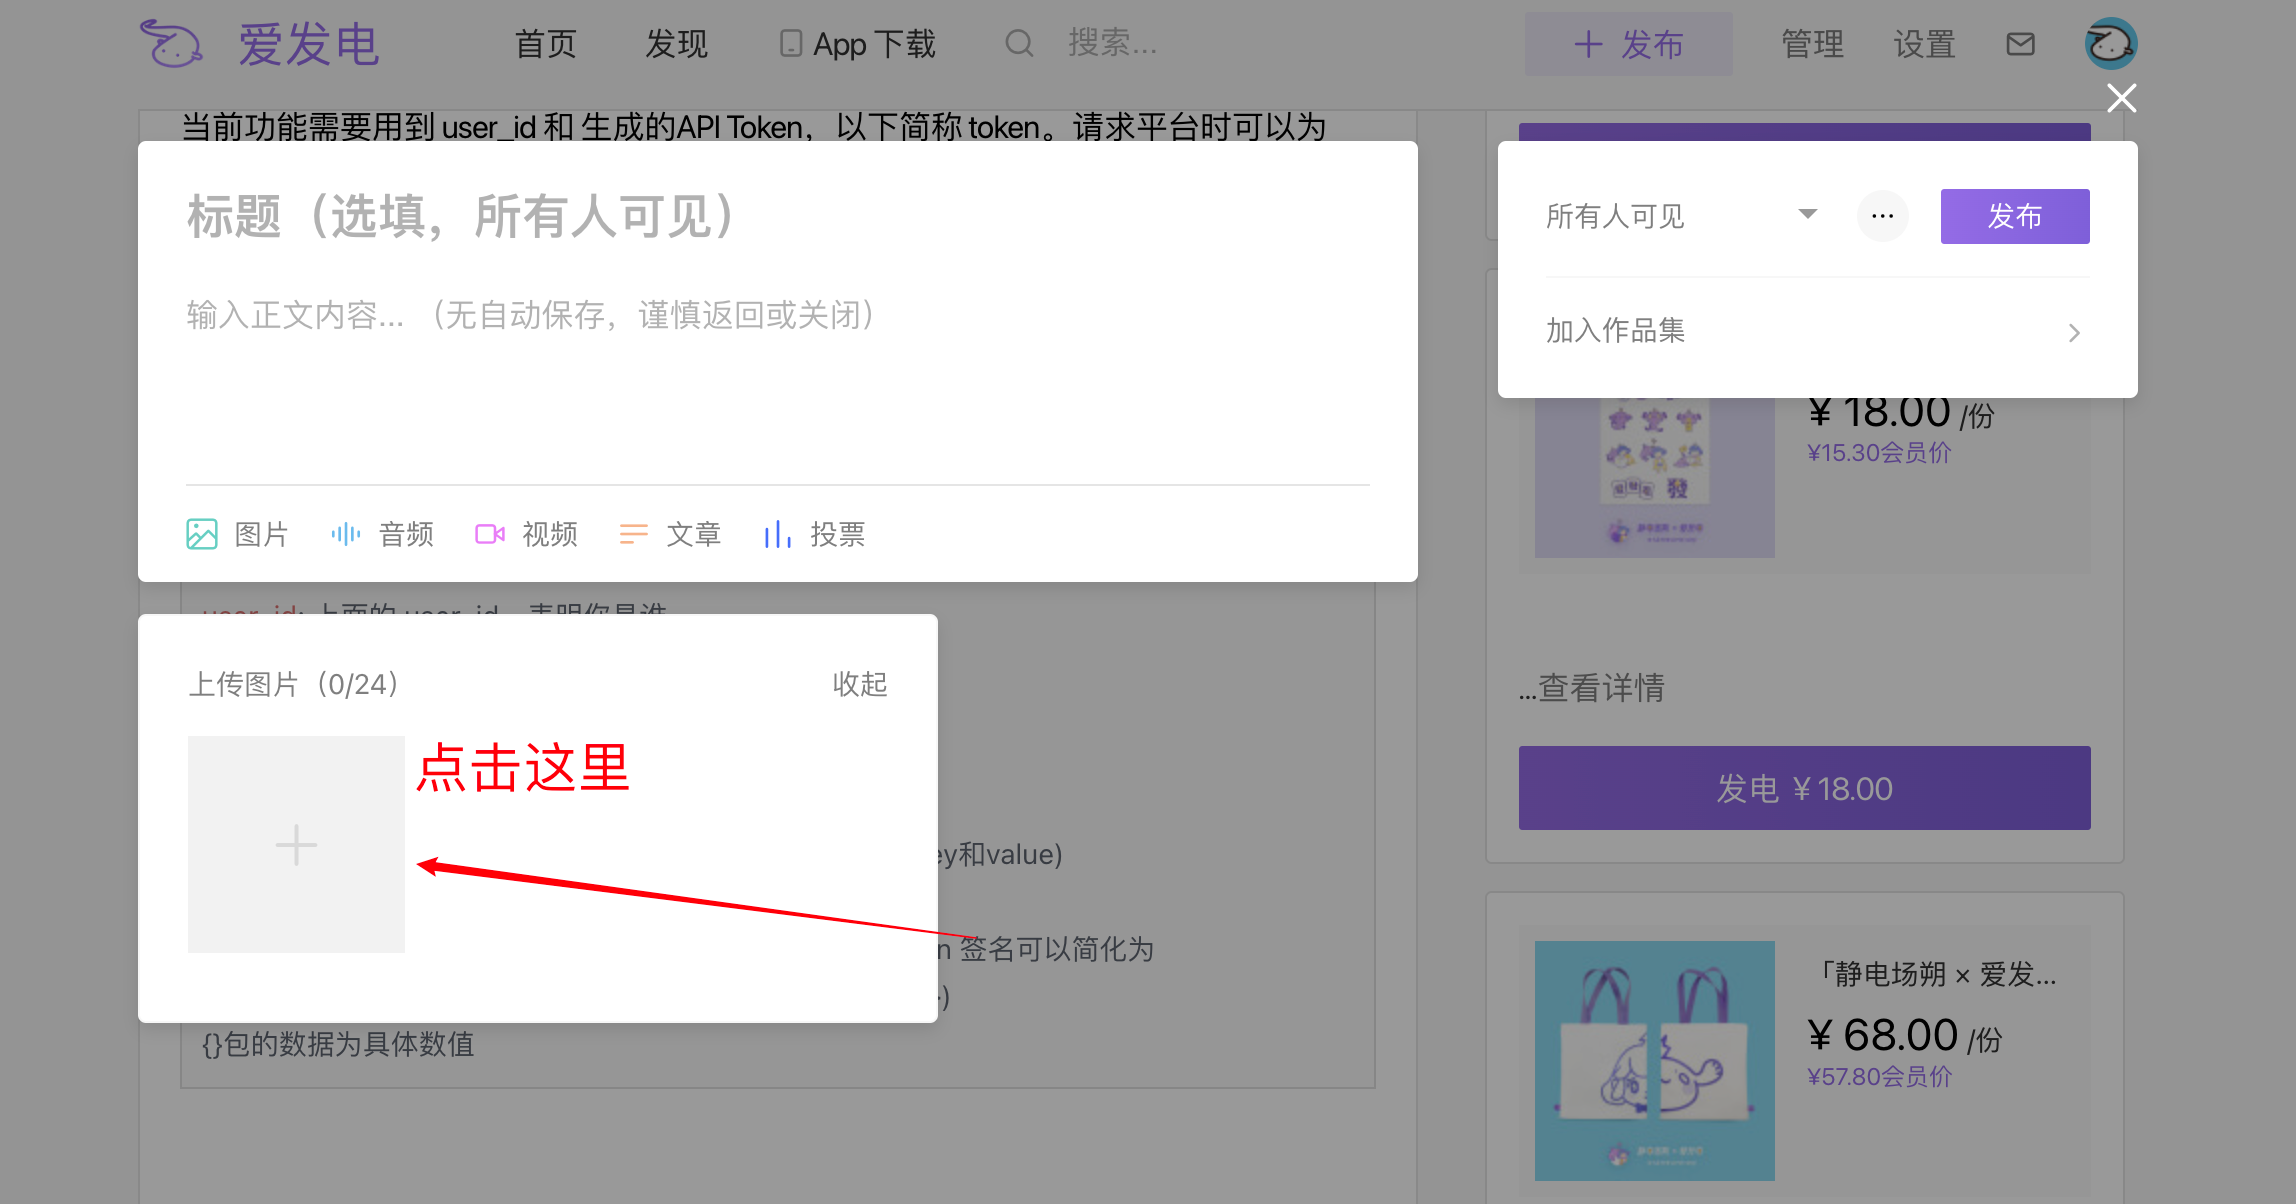The image size is (2296, 1204).
Task: Open the mail inbox icon
Action: pyautogui.click(x=2020, y=44)
